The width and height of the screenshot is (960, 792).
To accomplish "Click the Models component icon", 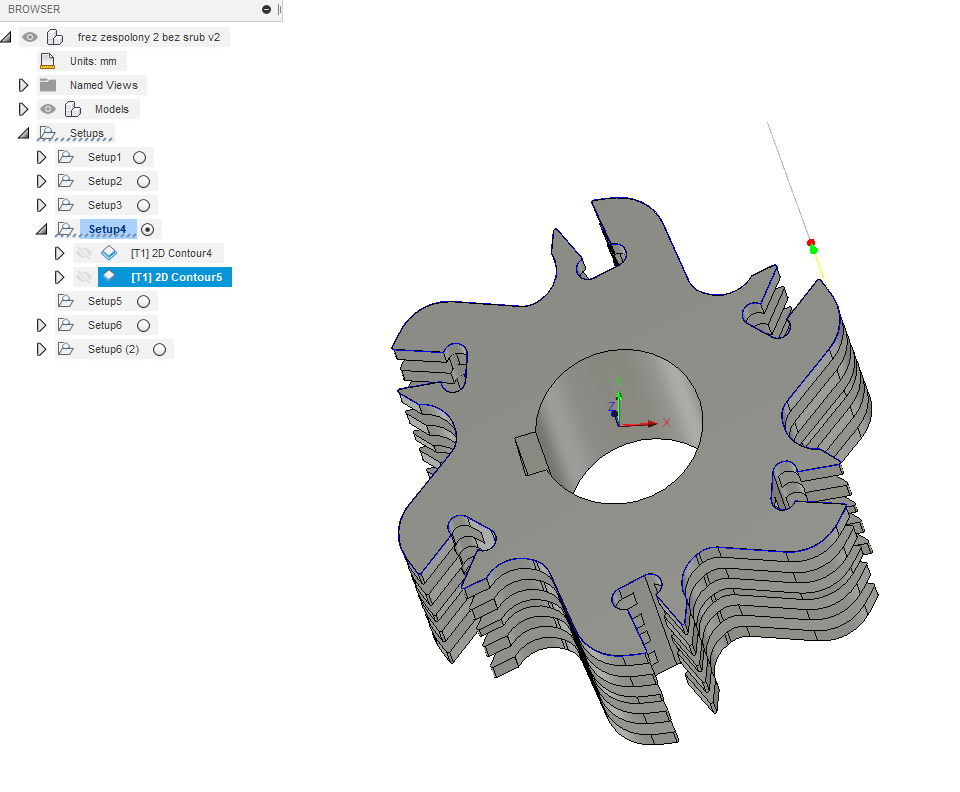I will [73, 109].
